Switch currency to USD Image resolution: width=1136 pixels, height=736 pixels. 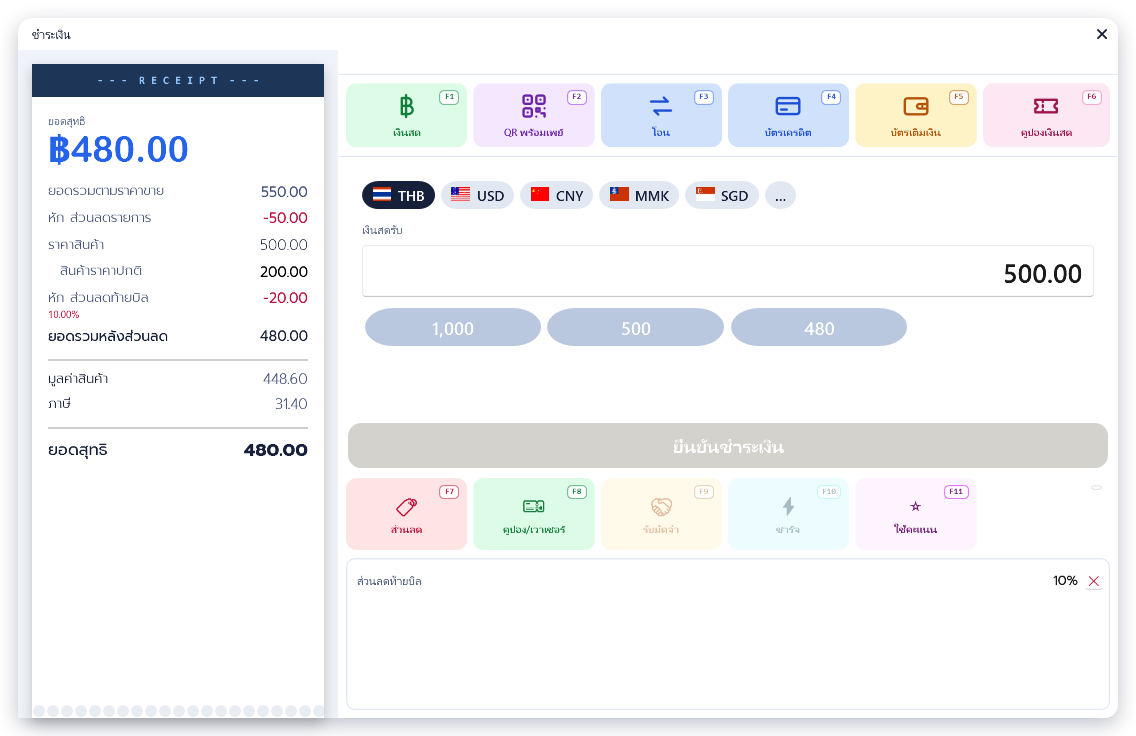point(477,196)
